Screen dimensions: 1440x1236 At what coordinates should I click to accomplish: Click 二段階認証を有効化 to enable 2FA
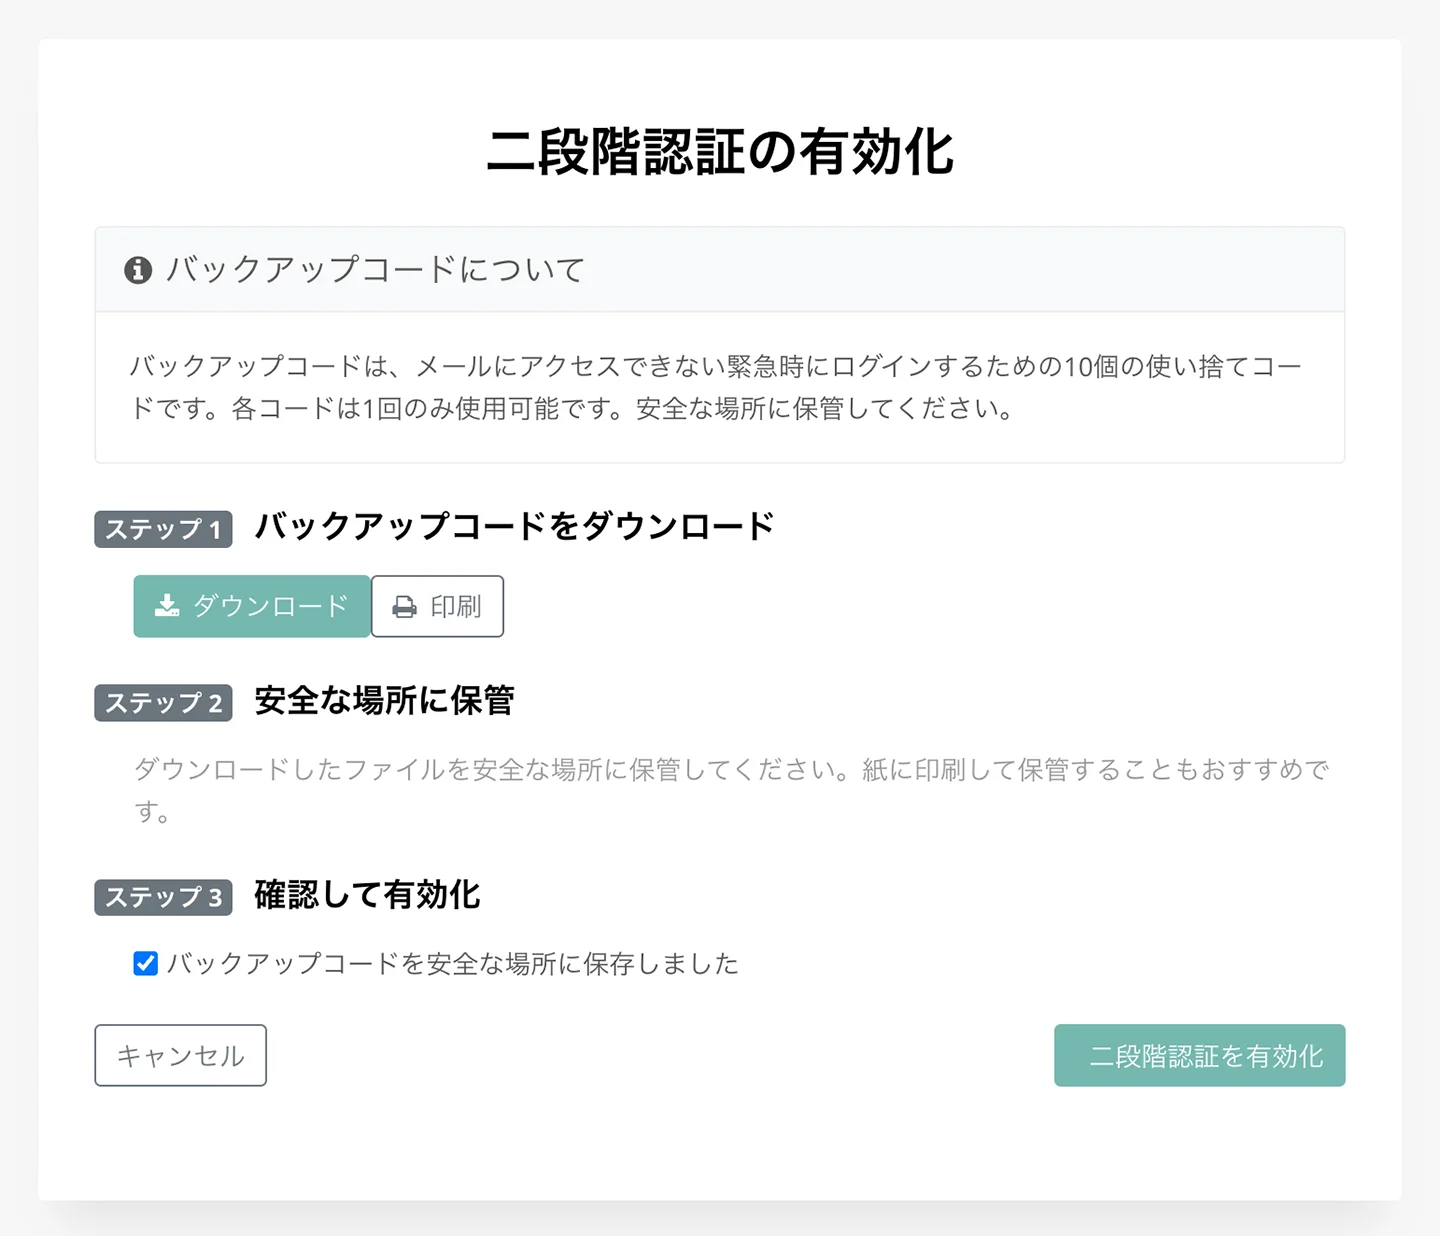coord(1199,1055)
